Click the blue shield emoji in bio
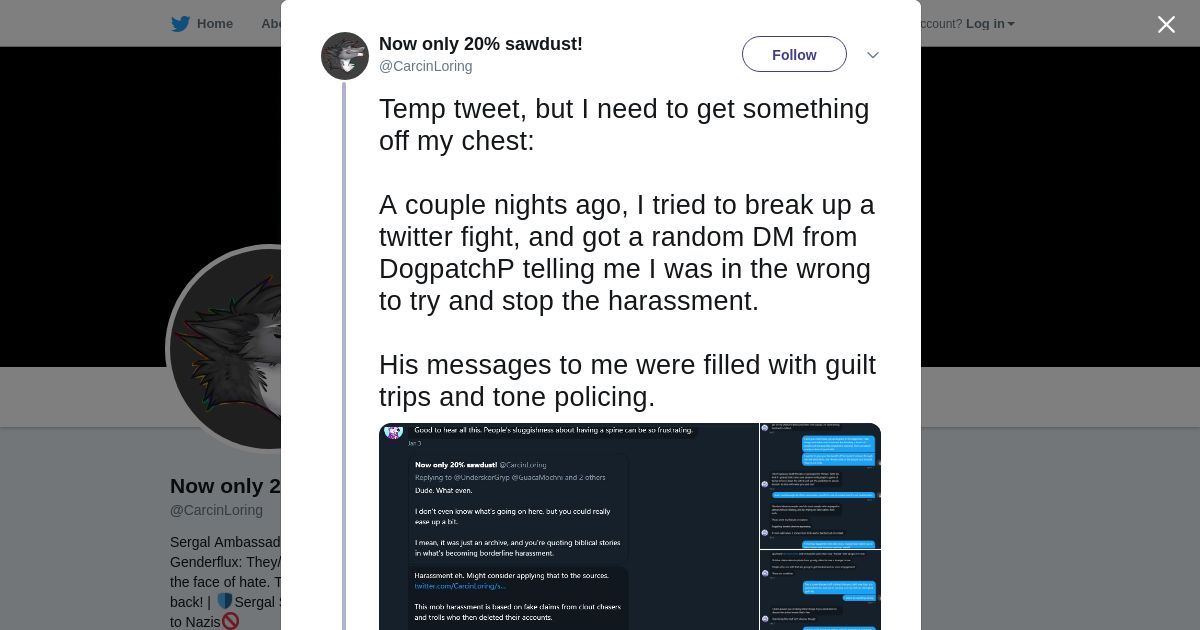Image resolution: width=1200 pixels, height=630 pixels. point(224,601)
